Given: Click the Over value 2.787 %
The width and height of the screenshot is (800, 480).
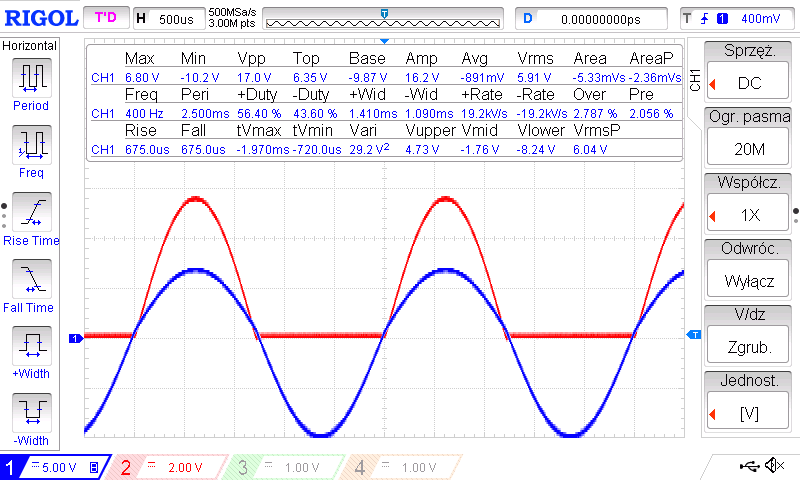Looking at the screenshot, I should coord(595,114).
